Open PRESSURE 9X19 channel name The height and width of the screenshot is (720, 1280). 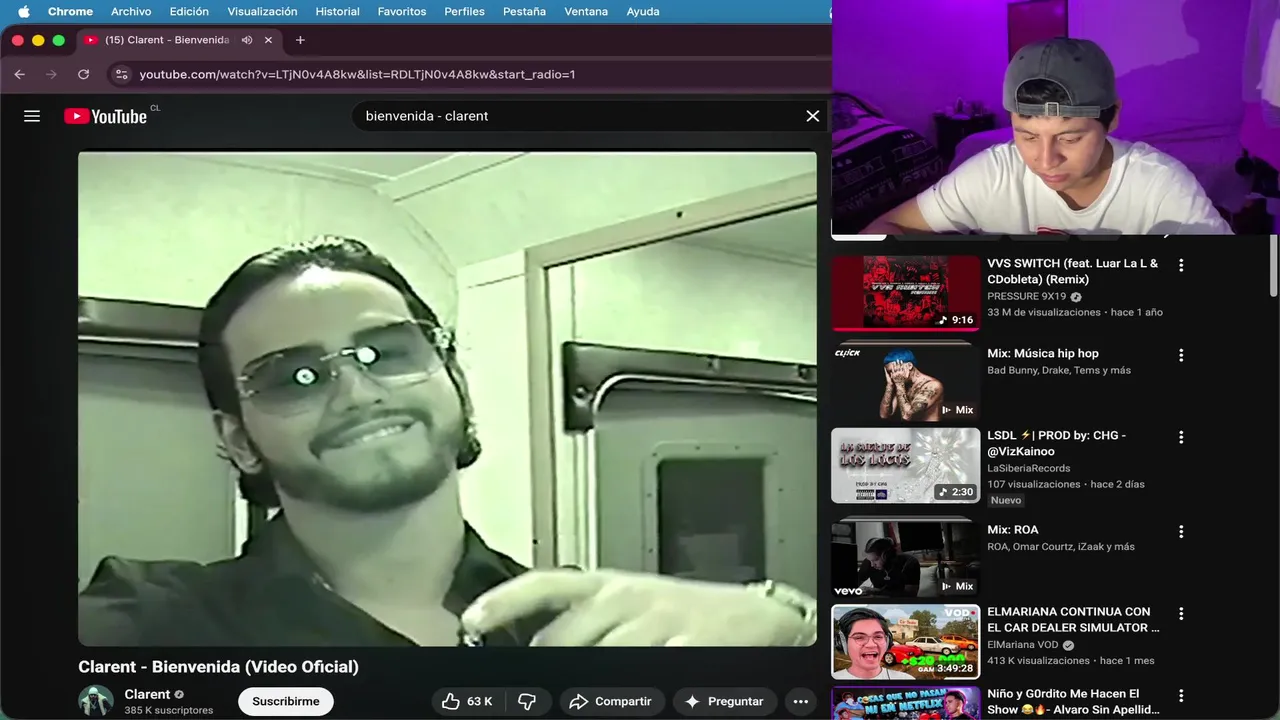[1026, 297]
